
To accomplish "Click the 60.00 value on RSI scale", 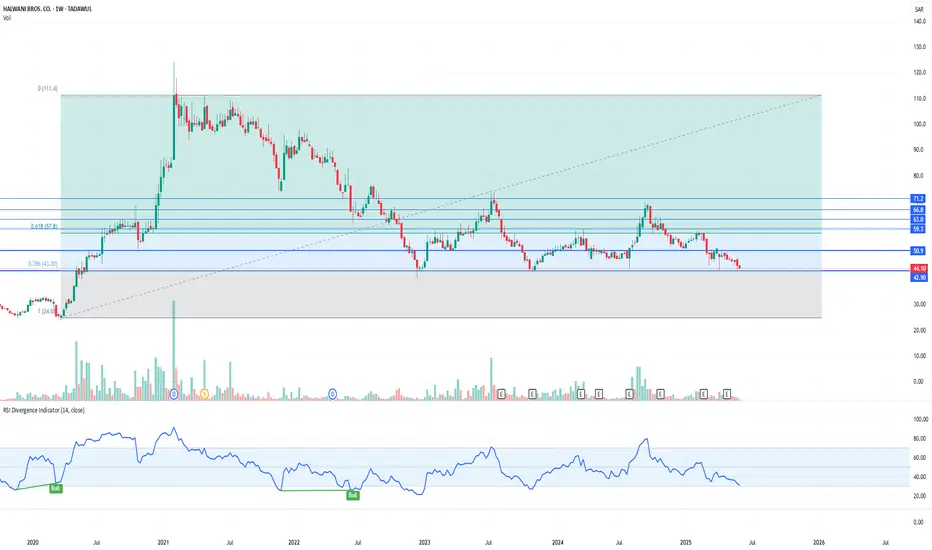I will (919, 458).
